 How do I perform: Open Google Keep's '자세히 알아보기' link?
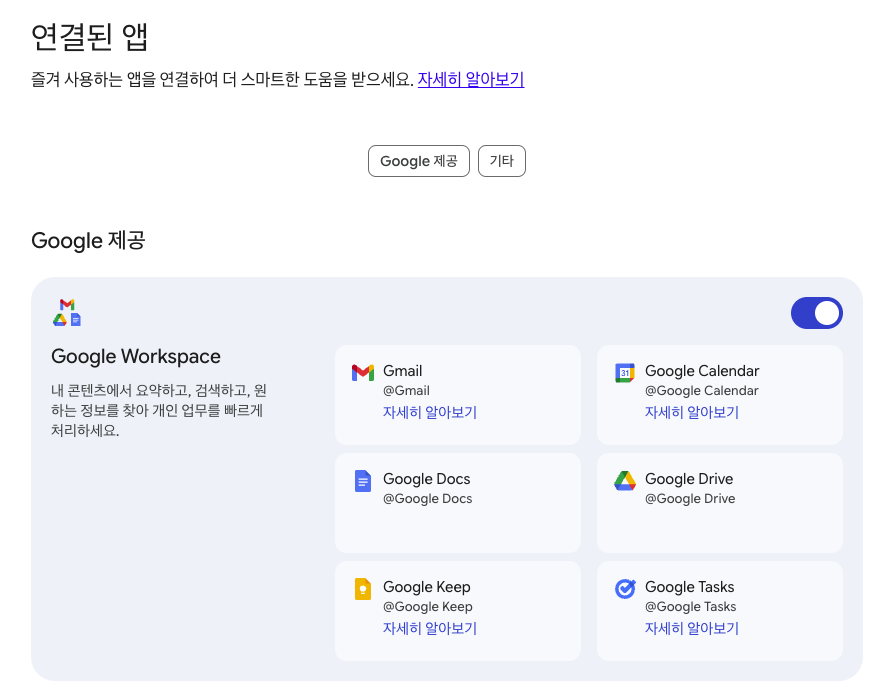coord(430,628)
